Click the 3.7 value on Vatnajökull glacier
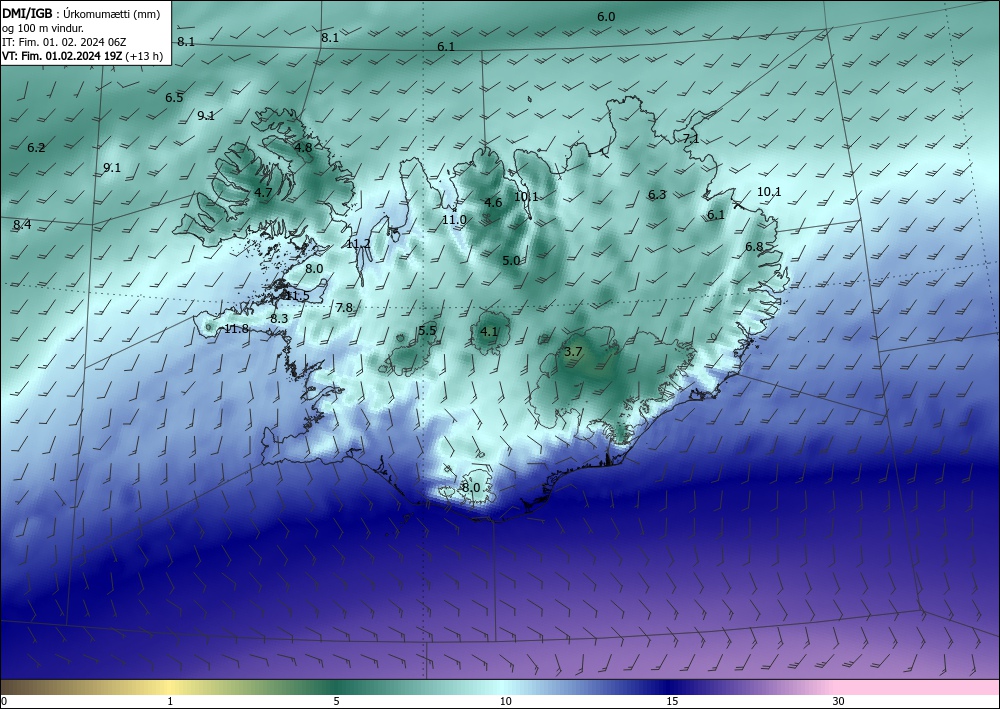Image resolution: width=1000 pixels, height=709 pixels. point(573,351)
